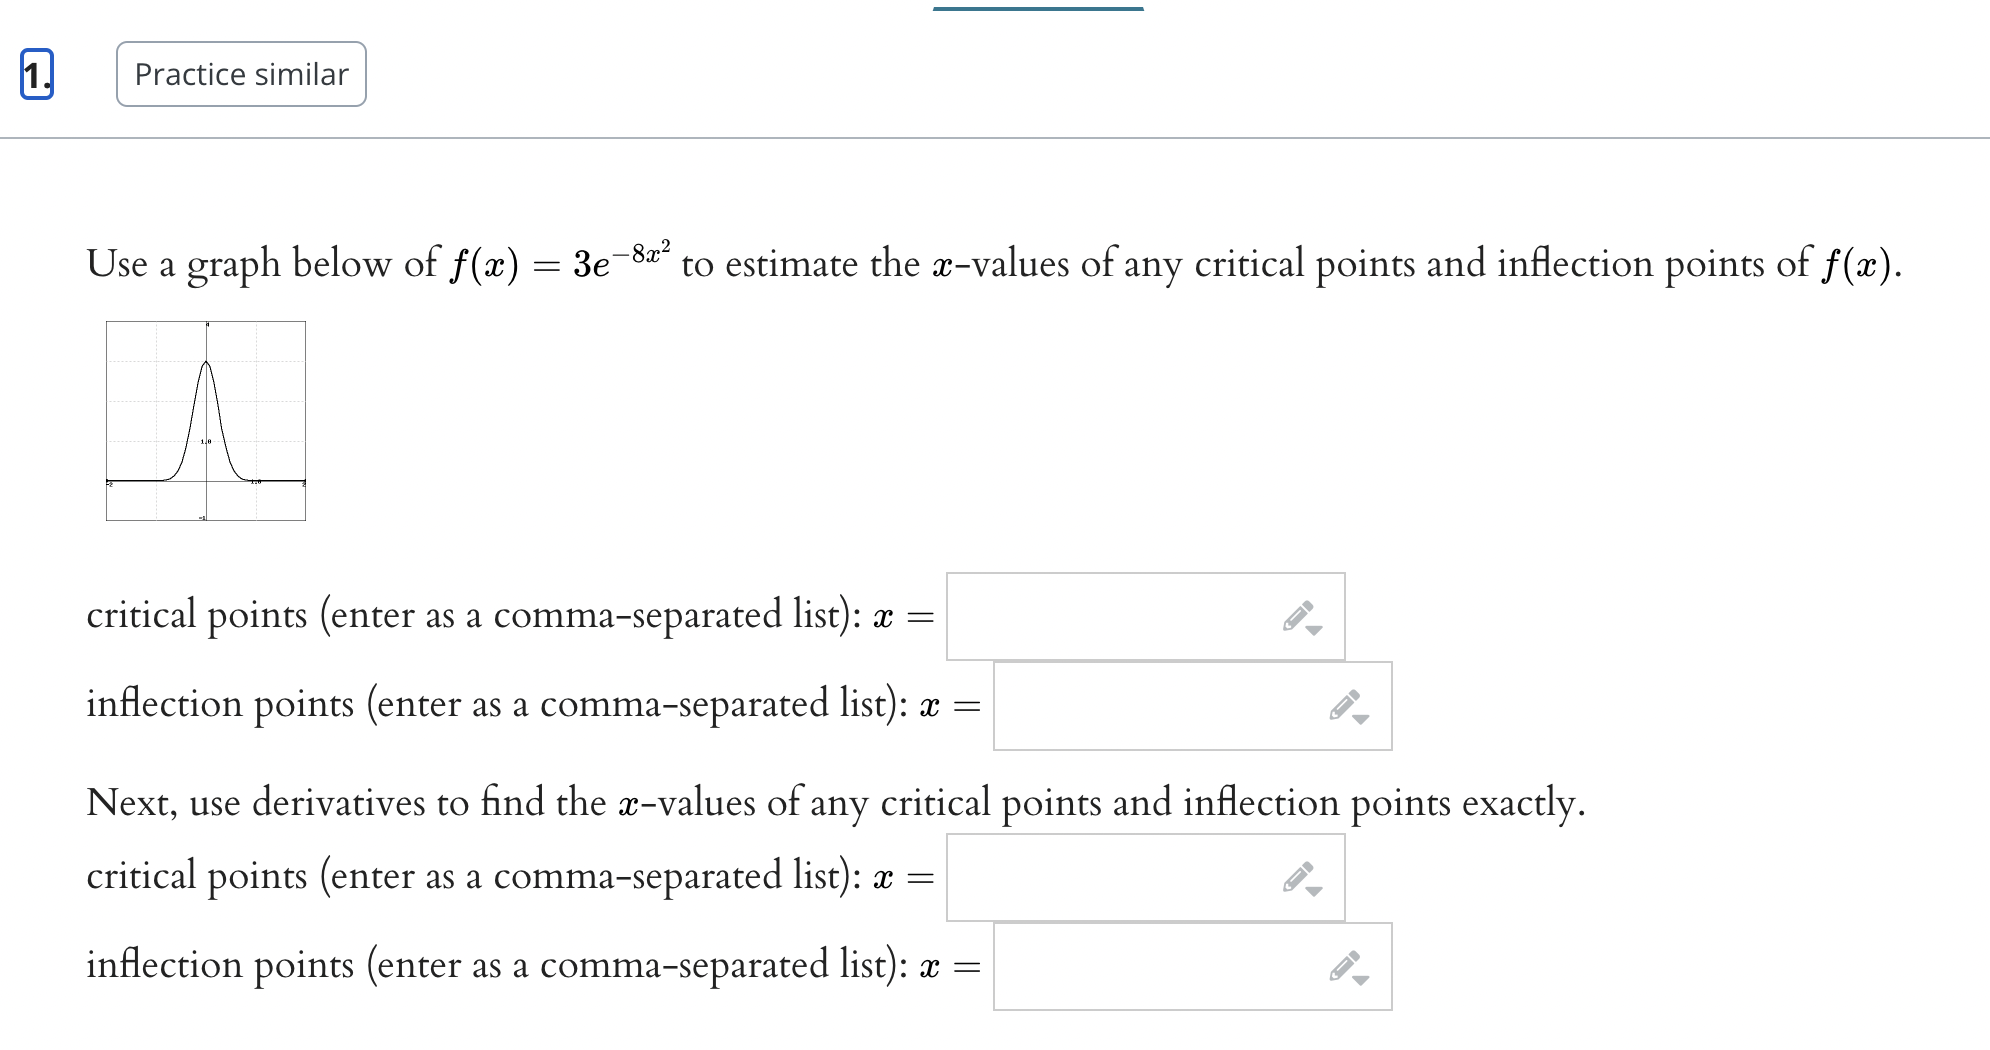This screenshot has width=1990, height=1050.
Task: Click the horizontal divider below Practice similar
Action: click(x=995, y=140)
